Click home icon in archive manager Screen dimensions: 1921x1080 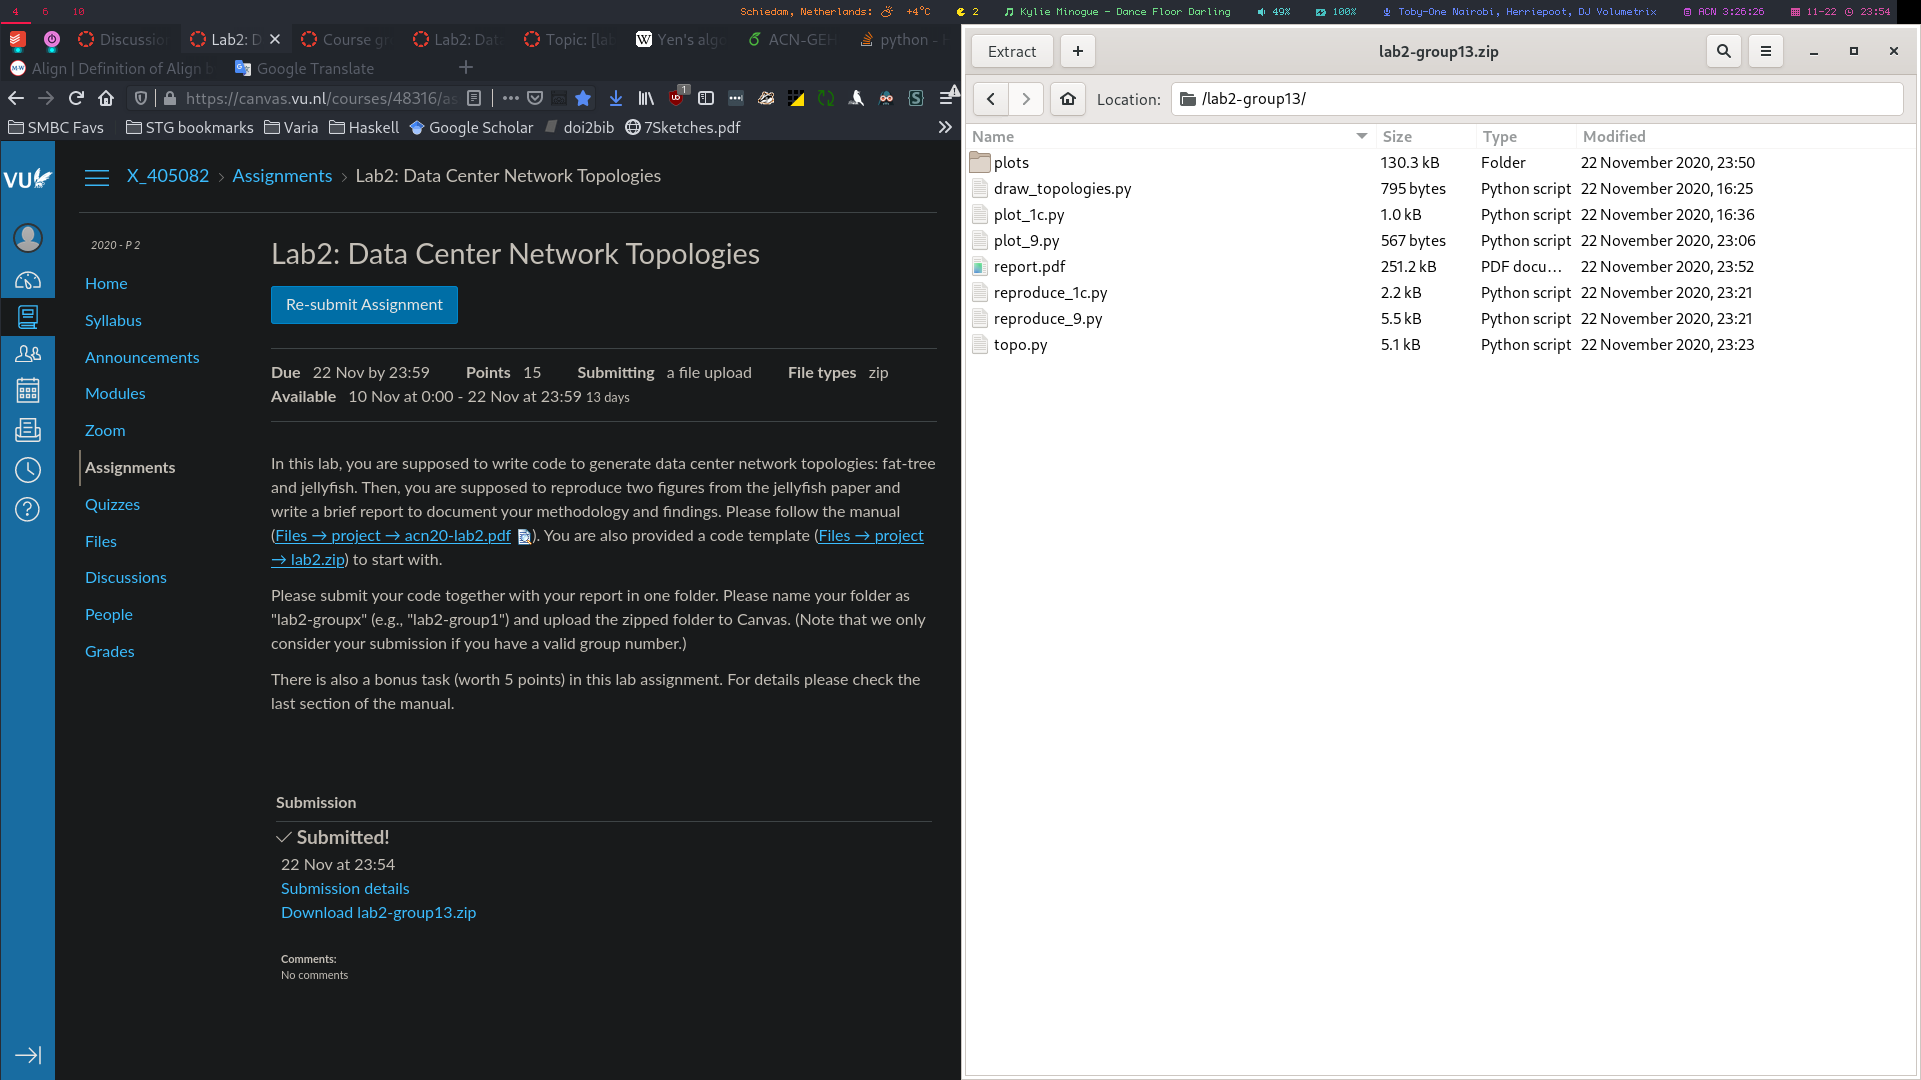[1068, 99]
